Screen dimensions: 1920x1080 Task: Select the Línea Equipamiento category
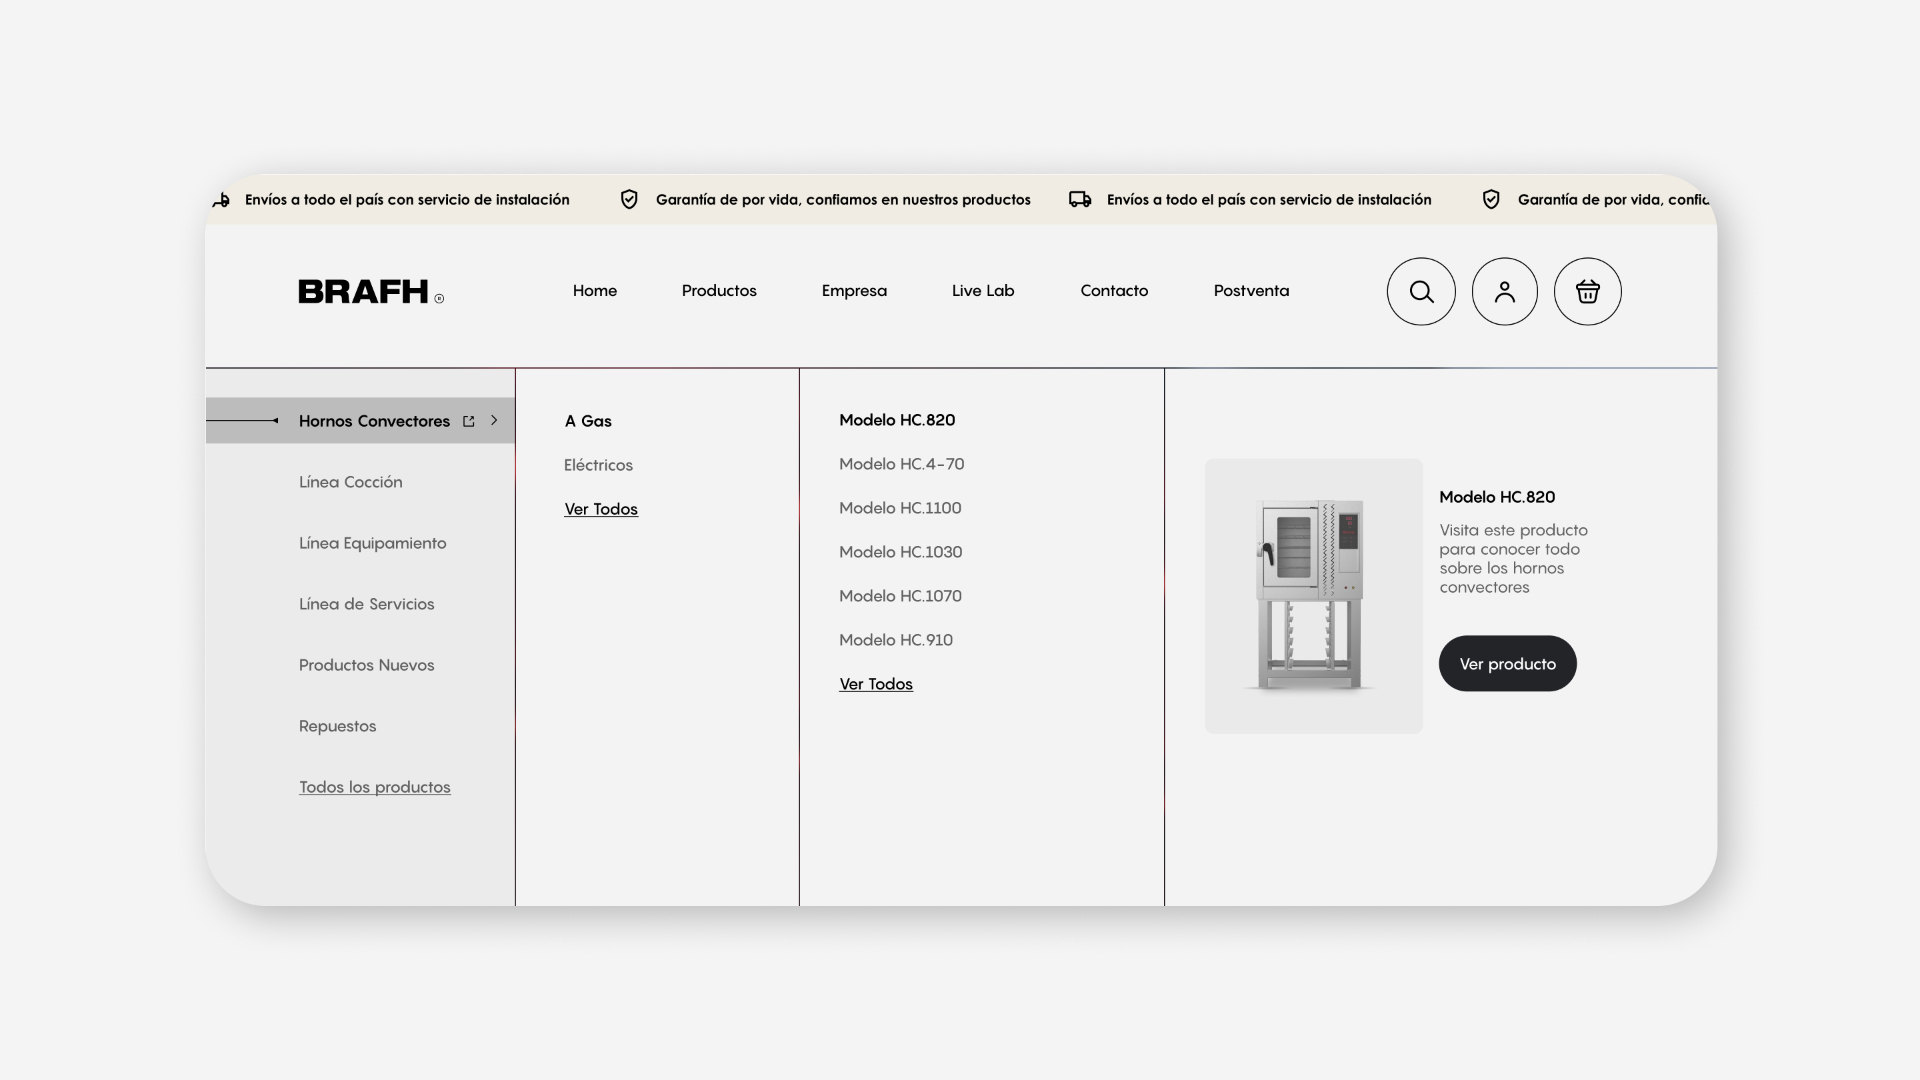(372, 543)
